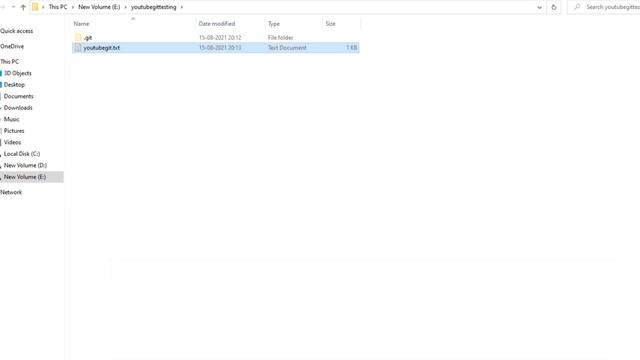
Task: Click the File folder type cell
Action: [280, 38]
